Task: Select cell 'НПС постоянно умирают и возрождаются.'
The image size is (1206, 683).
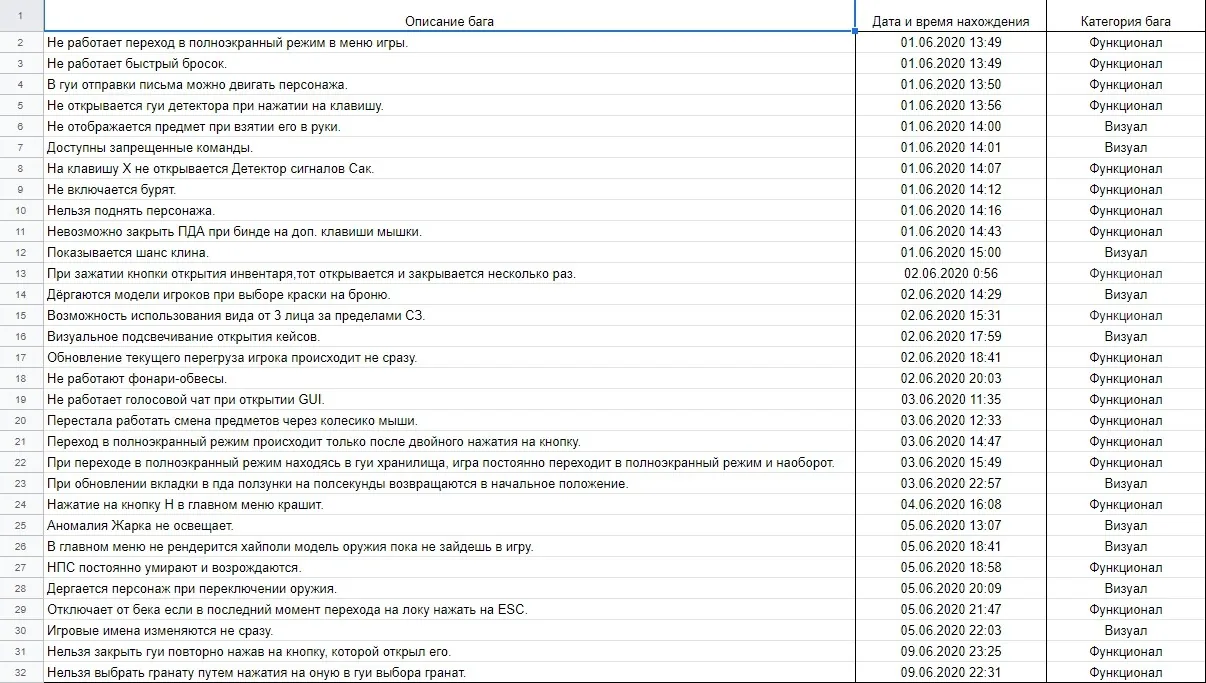Action: coord(449,567)
